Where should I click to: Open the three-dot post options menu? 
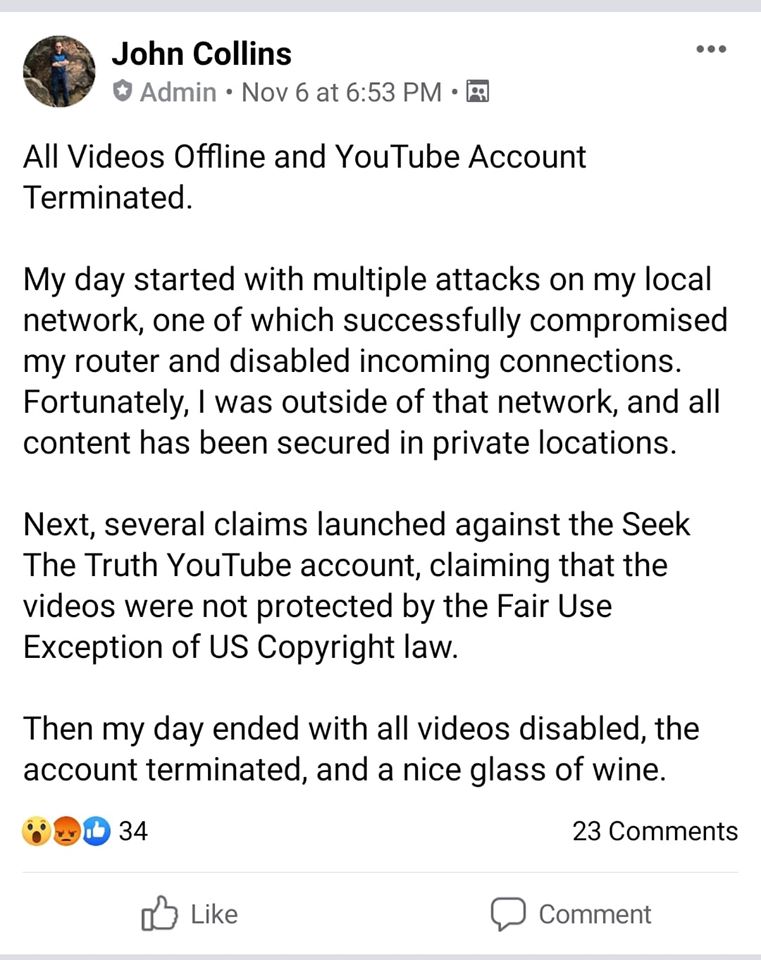click(711, 49)
